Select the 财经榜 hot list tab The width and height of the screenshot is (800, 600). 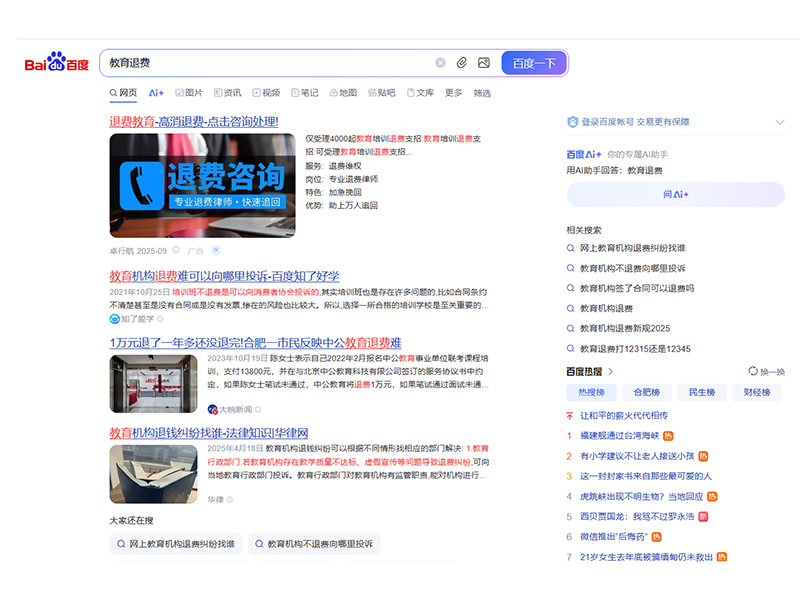pyautogui.click(x=757, y=392)
